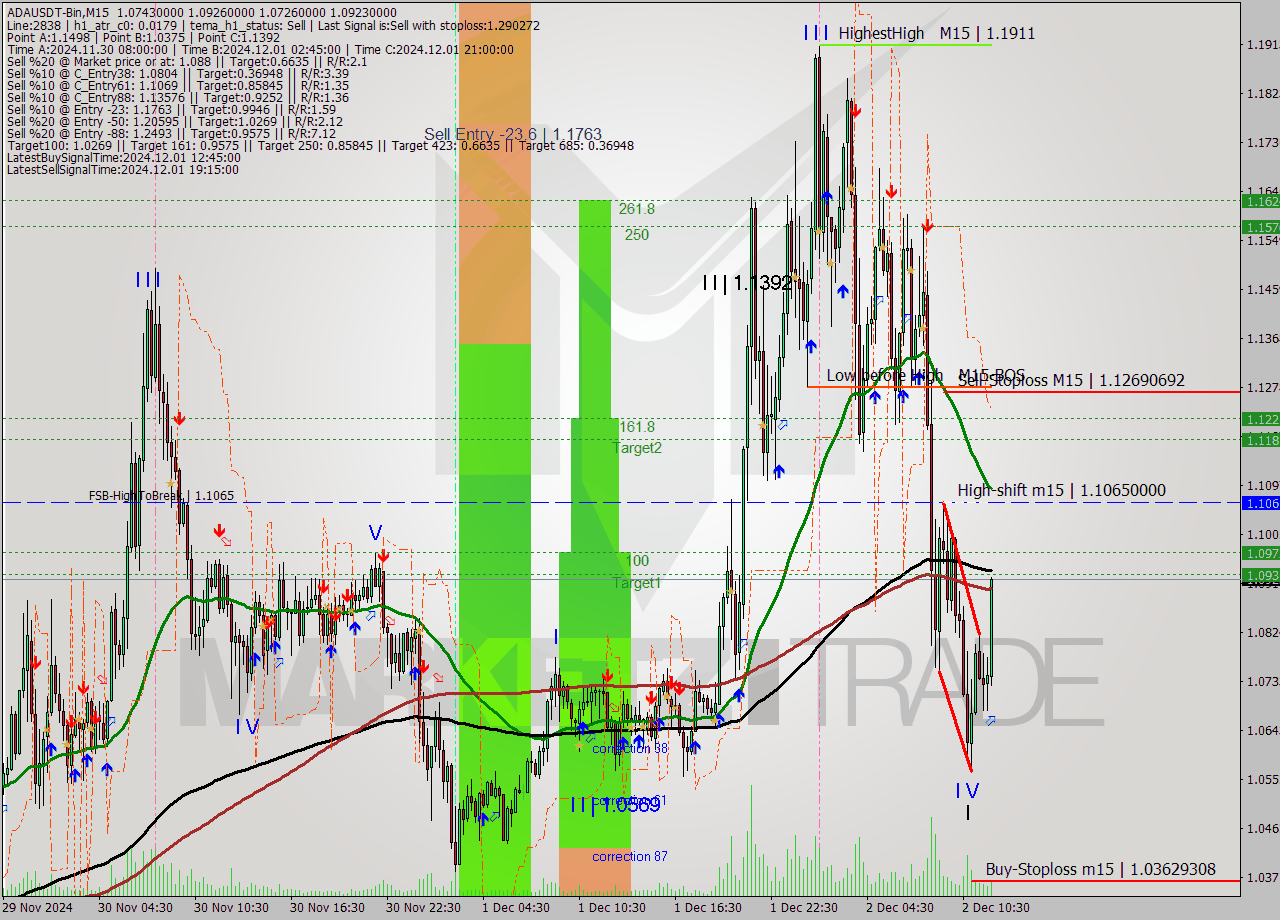Click the LatestSellSignalTime line
The width and height of the screenshot is (1280, 920).
(122, 169)
